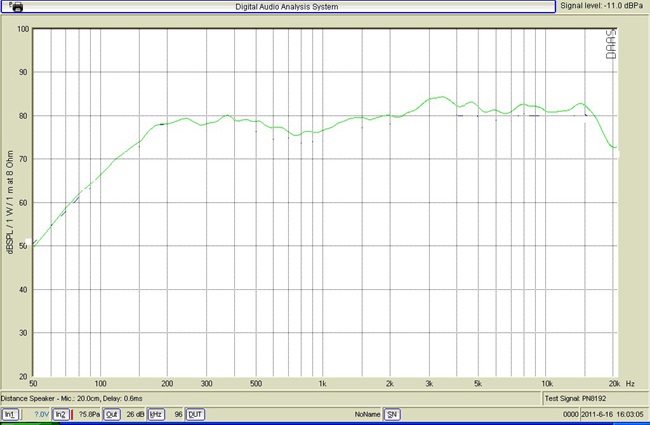Click the In2 input button

[61, 414]
